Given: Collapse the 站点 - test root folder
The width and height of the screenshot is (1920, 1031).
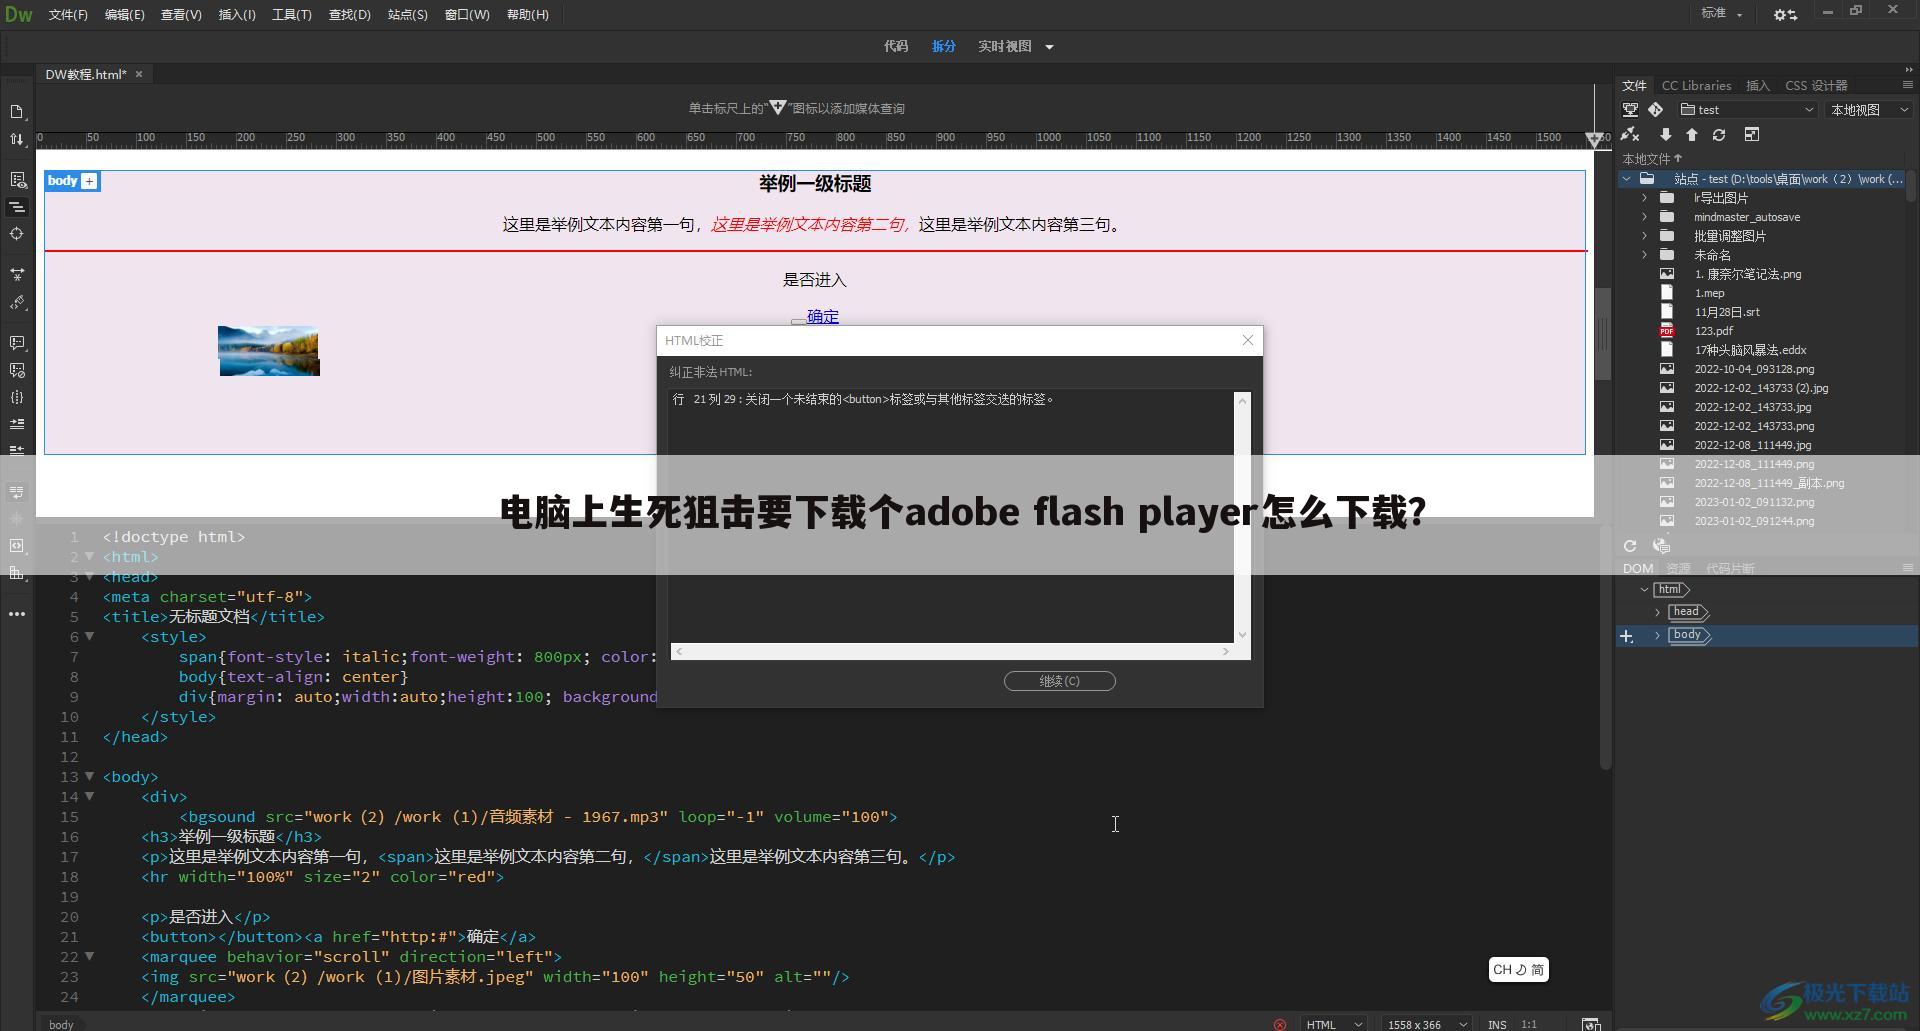Looking at the screenshot, I should click(x=1626, y=179).
